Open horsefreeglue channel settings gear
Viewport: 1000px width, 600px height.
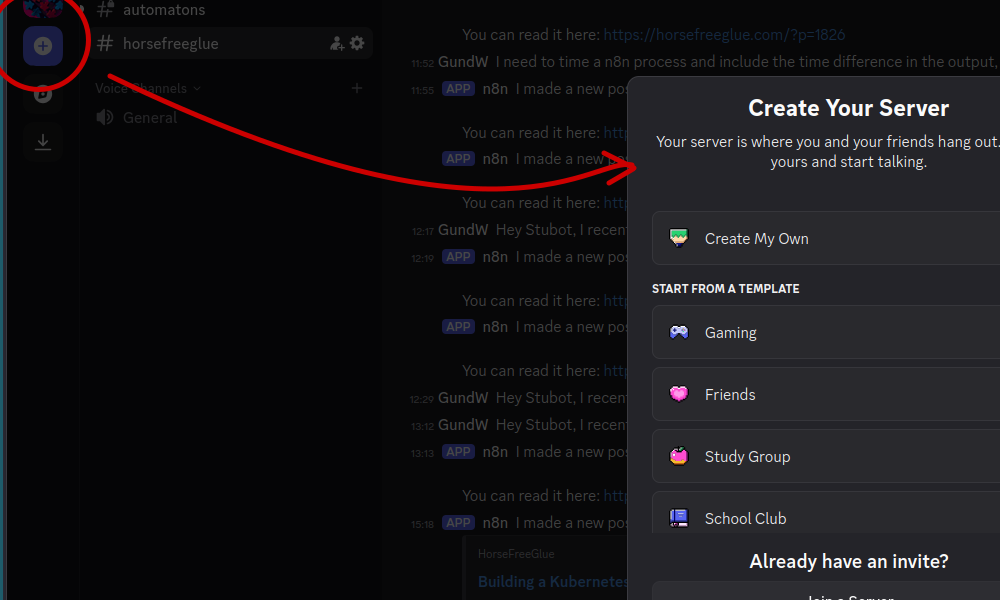(357, 44)
